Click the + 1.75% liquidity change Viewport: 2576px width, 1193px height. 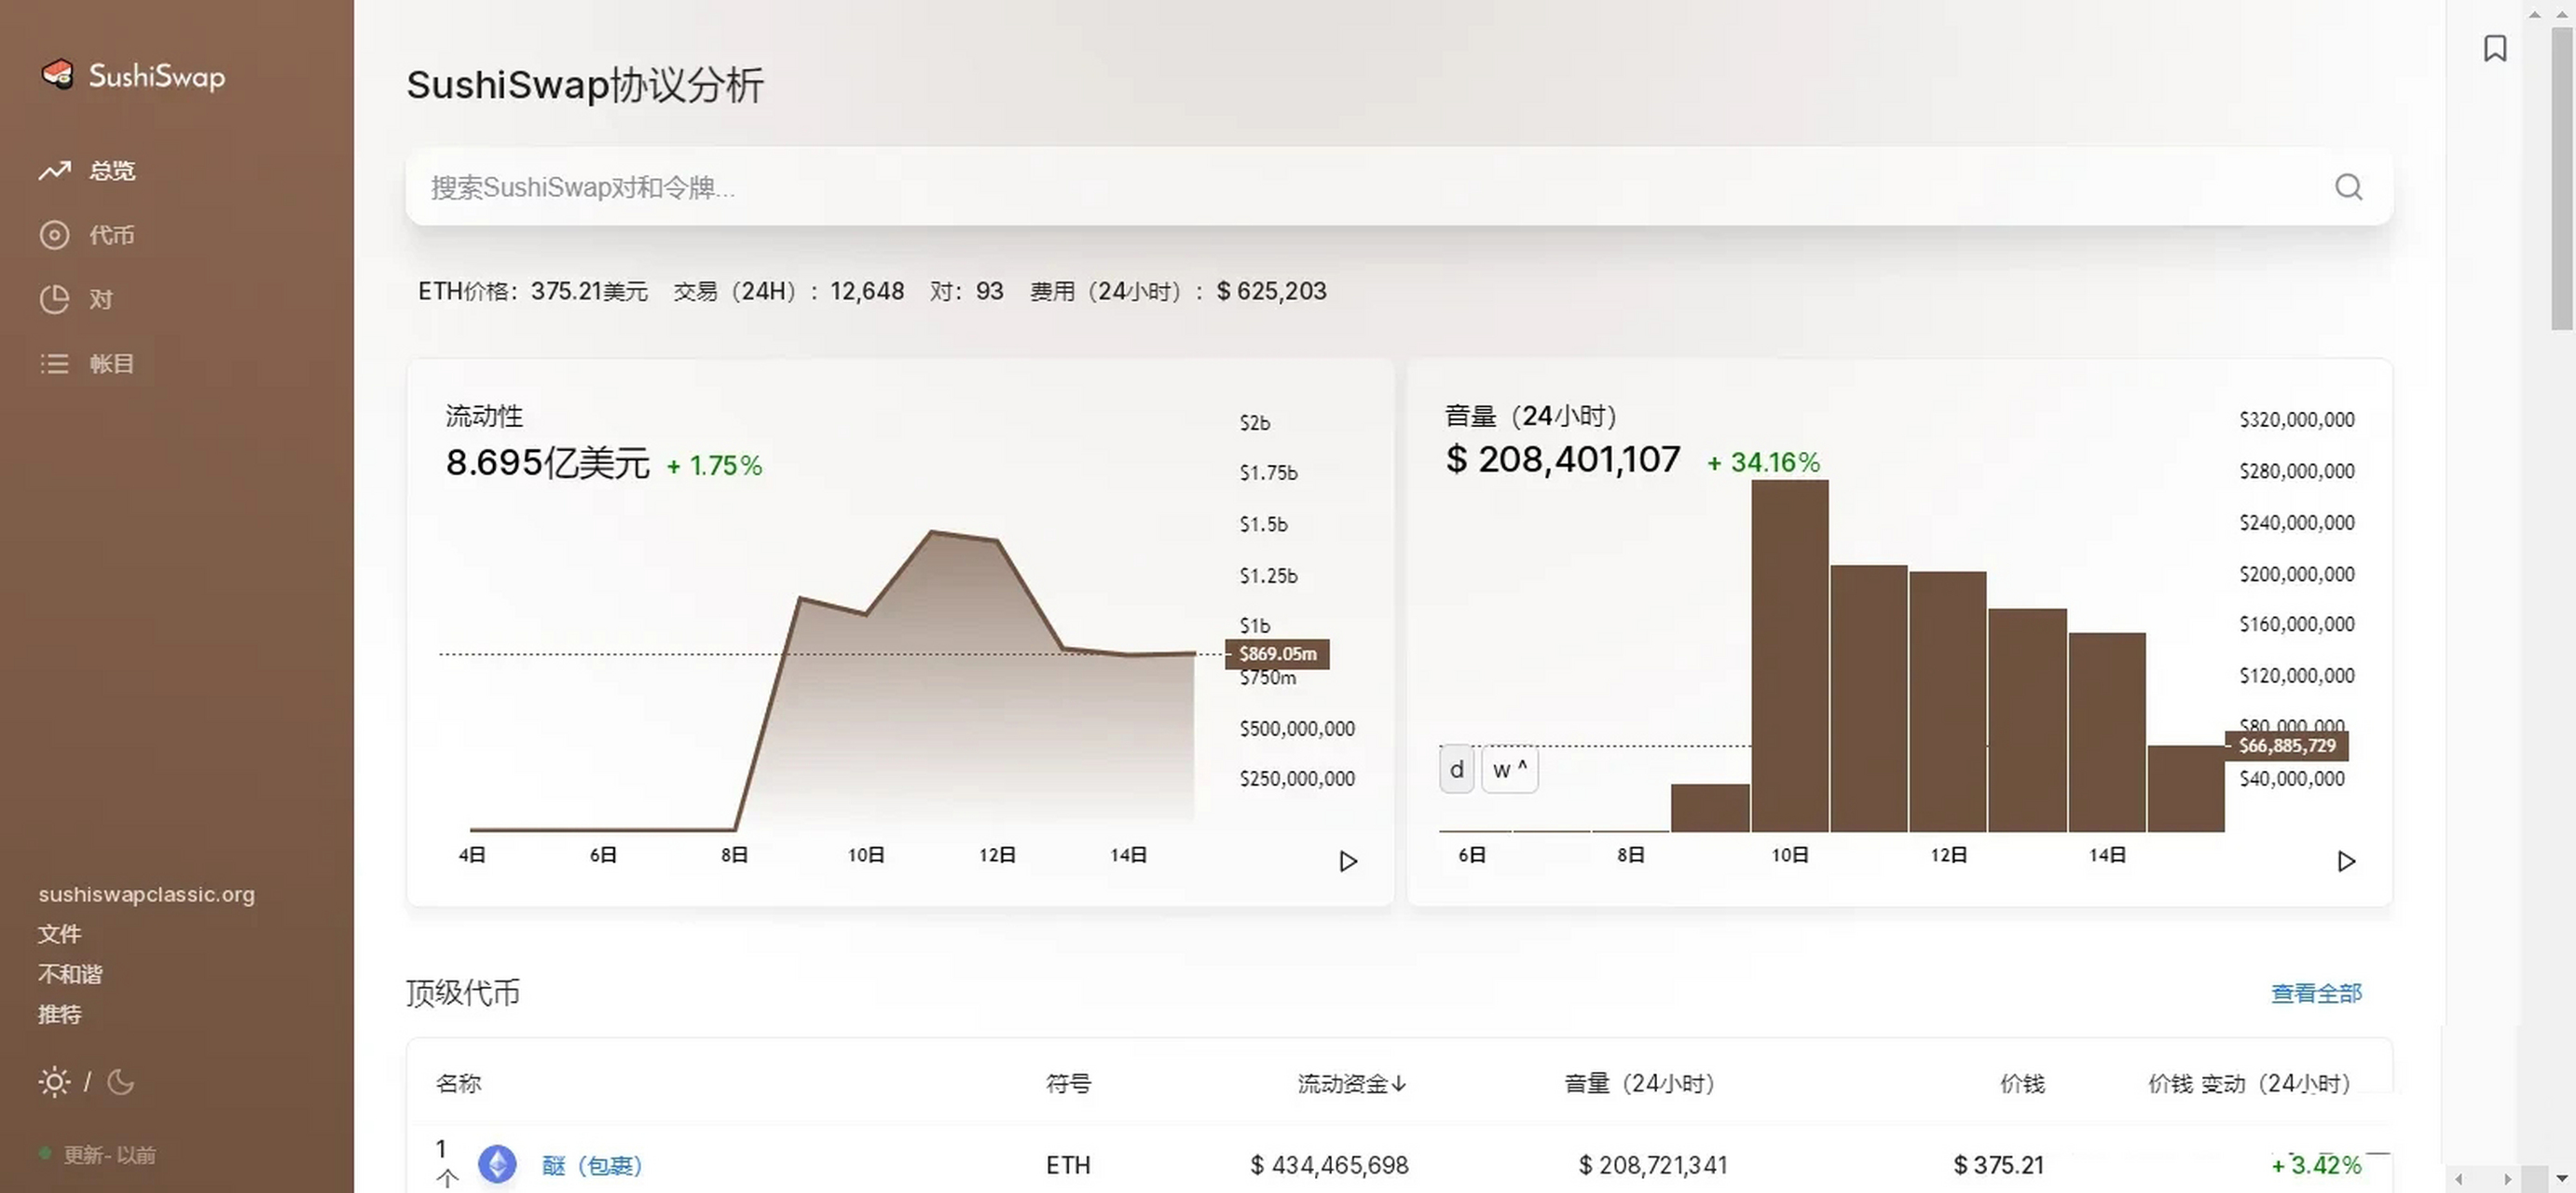pos(715,465)
